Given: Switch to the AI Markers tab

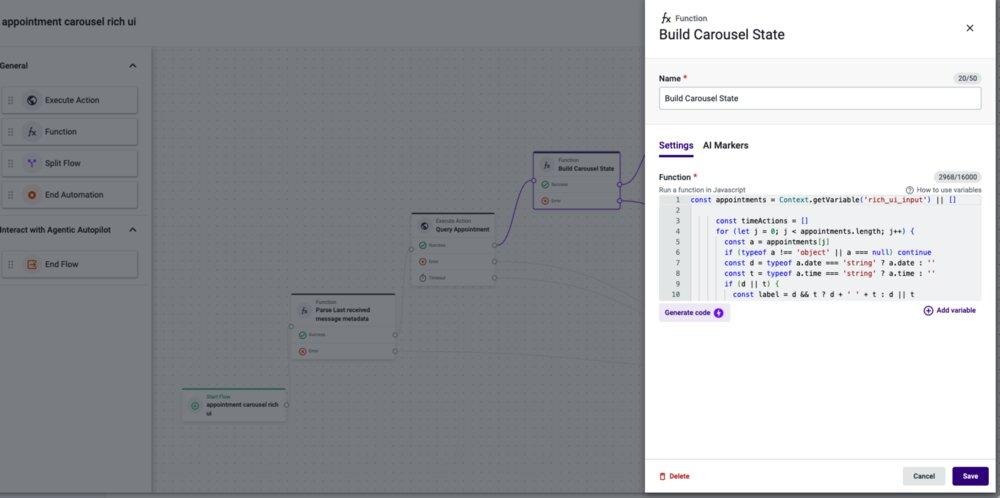Looking at the screenshot, I should (x=725, y=145).
